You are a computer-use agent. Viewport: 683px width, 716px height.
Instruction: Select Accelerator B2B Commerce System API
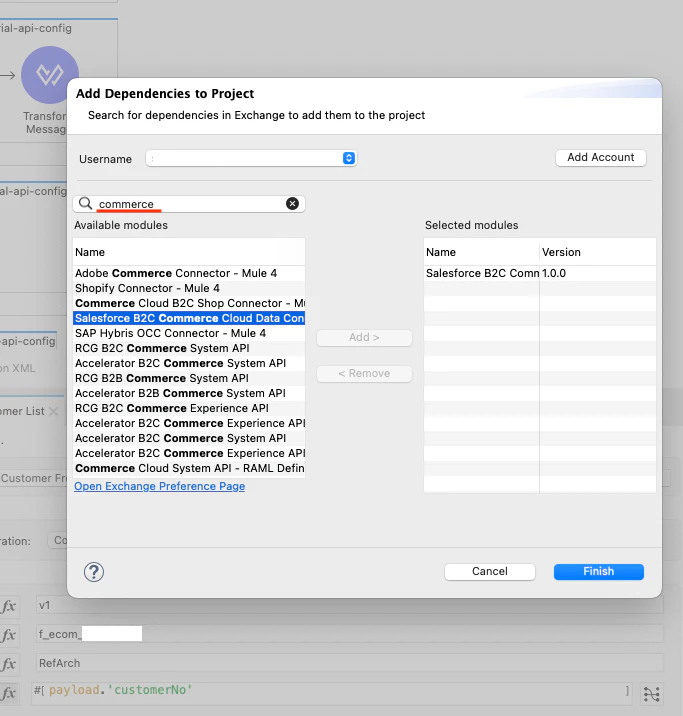coord(189,393)
